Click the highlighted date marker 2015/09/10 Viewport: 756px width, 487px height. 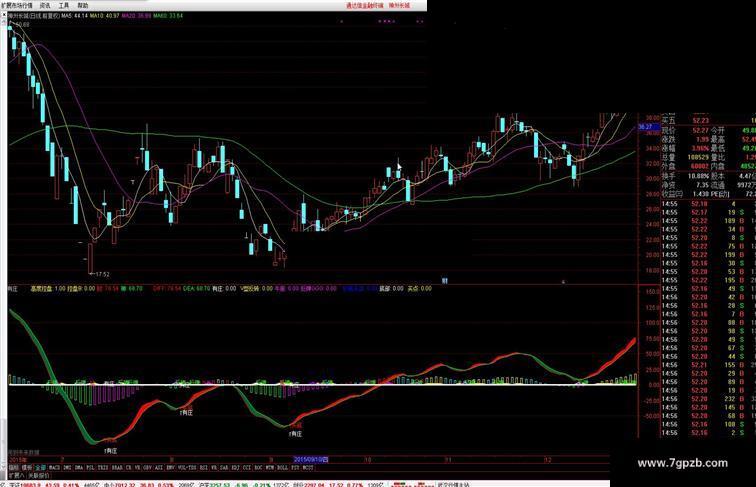coord(311,460)
